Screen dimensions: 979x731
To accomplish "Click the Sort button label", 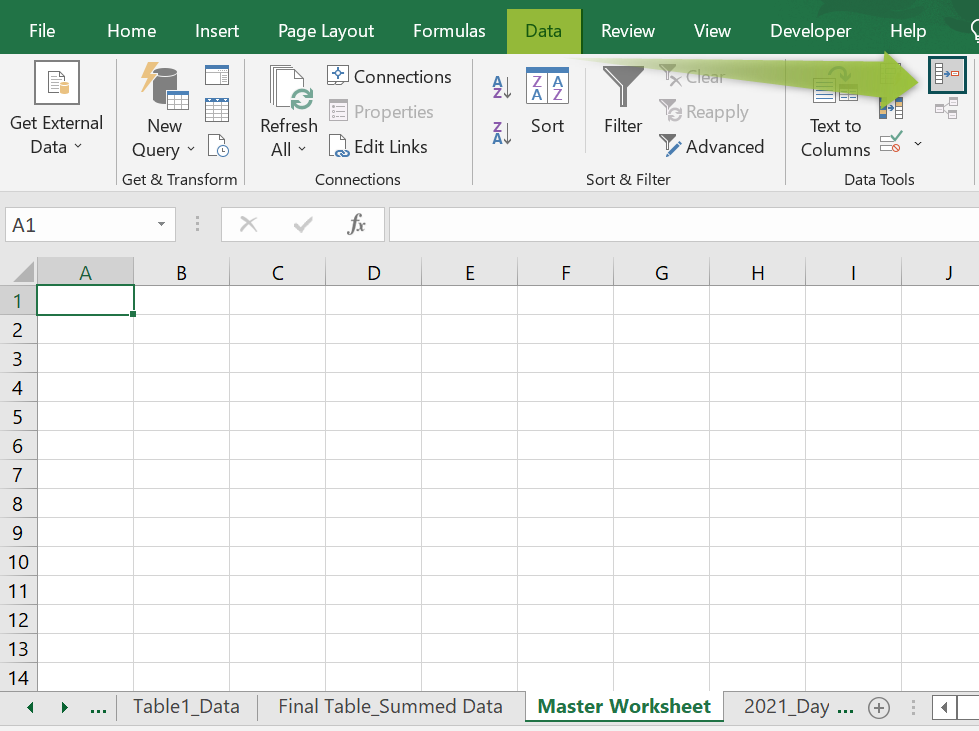I will (x=548, y=125).
